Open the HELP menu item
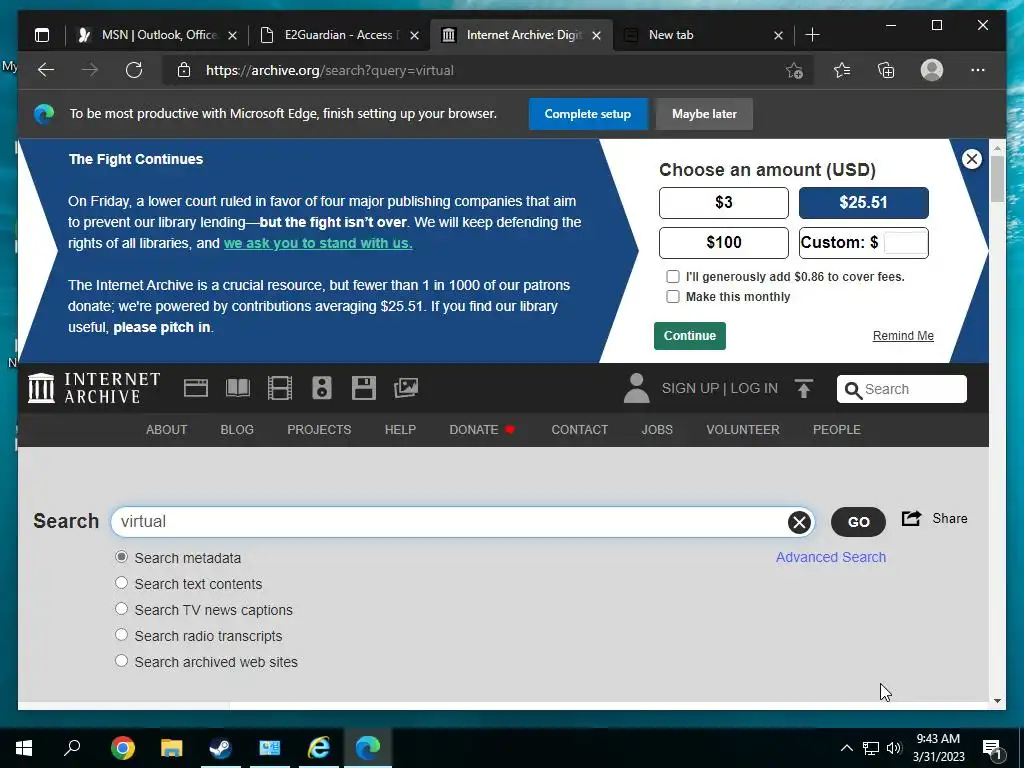Viewport: 1024px width, 768px height. [400, 430]
